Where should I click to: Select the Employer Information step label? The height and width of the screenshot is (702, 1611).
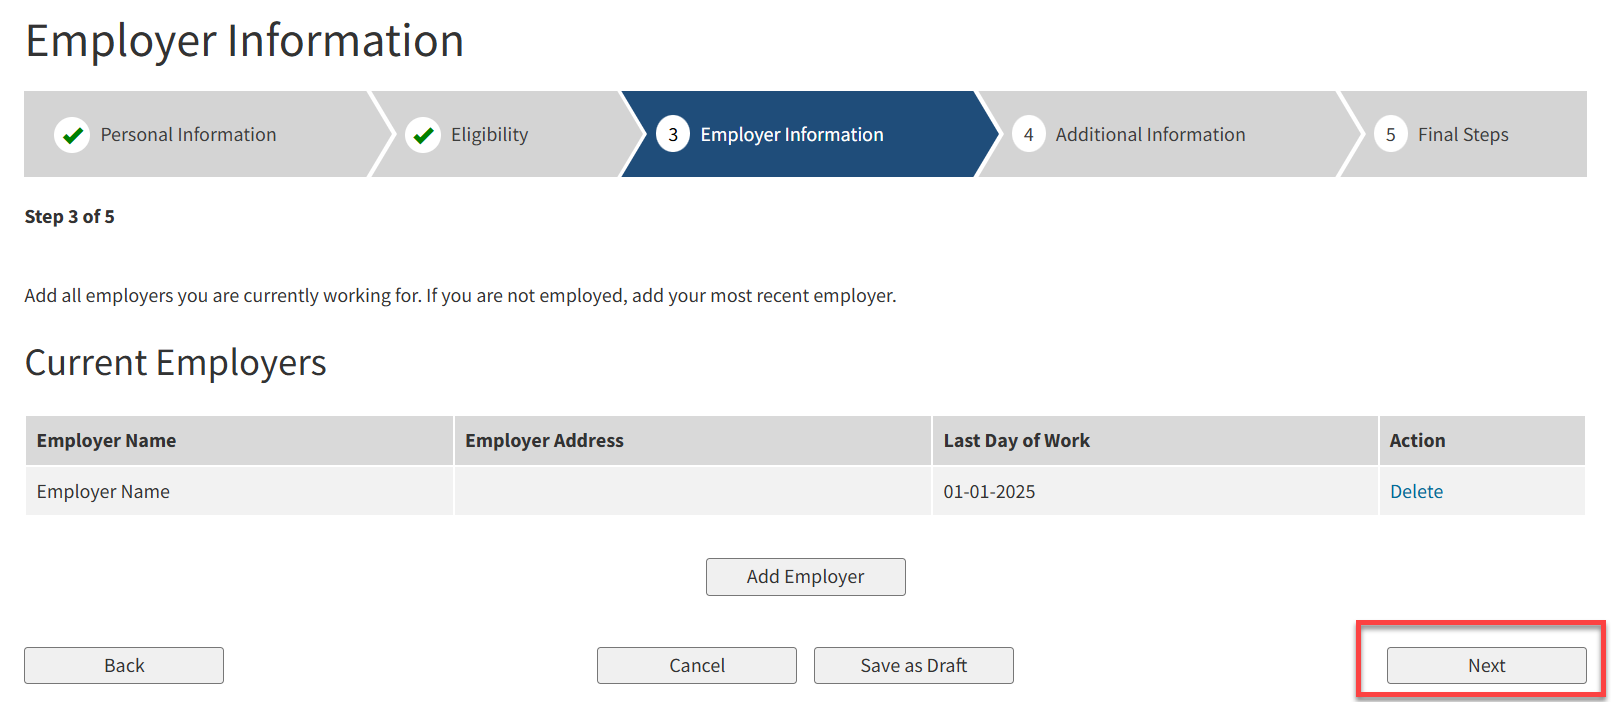(x=791, y=135)
